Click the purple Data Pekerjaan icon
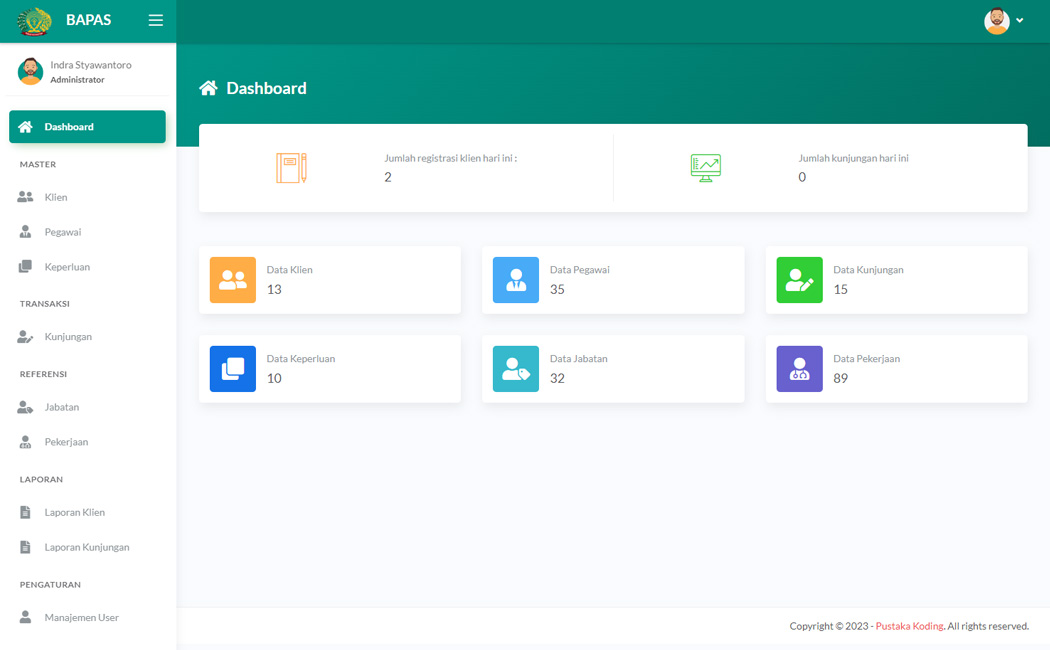 [x=799, y=369]
